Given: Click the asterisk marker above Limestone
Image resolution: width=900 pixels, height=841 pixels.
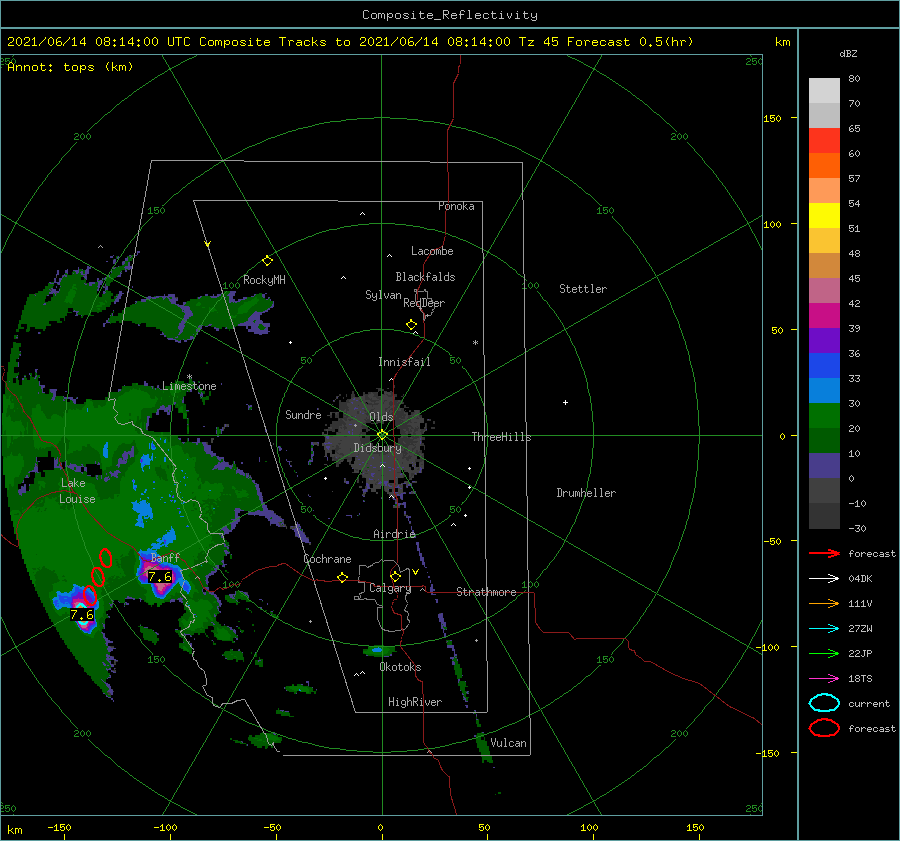Looking at the screenshot, I should click(189, 377).
